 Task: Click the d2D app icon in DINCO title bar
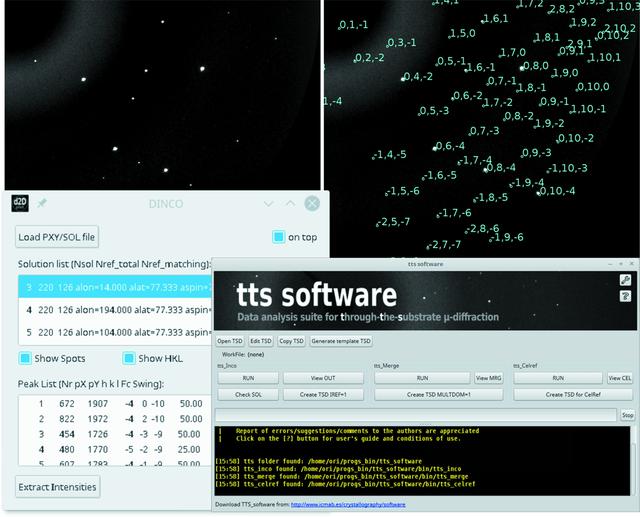(x=20, y=203)
